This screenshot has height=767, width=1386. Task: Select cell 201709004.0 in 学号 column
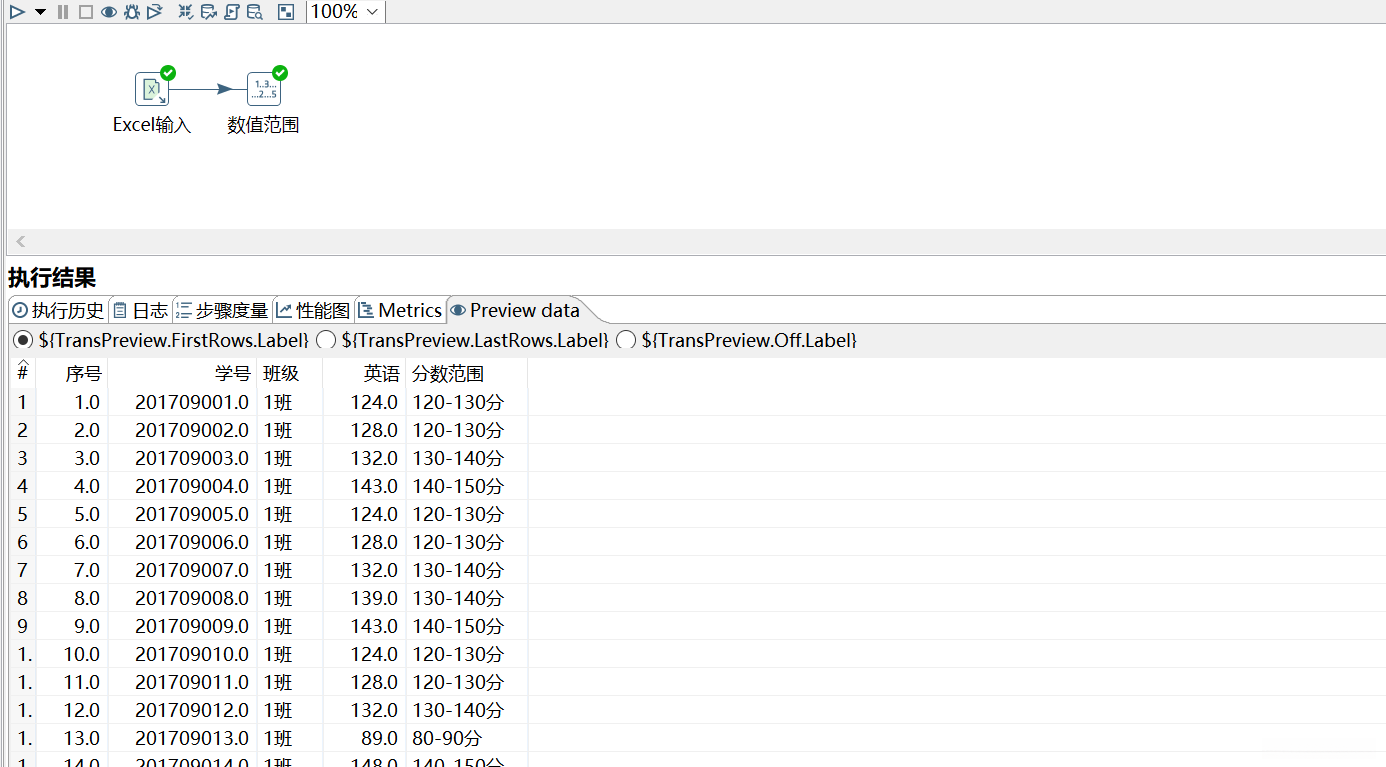[182, 486]
